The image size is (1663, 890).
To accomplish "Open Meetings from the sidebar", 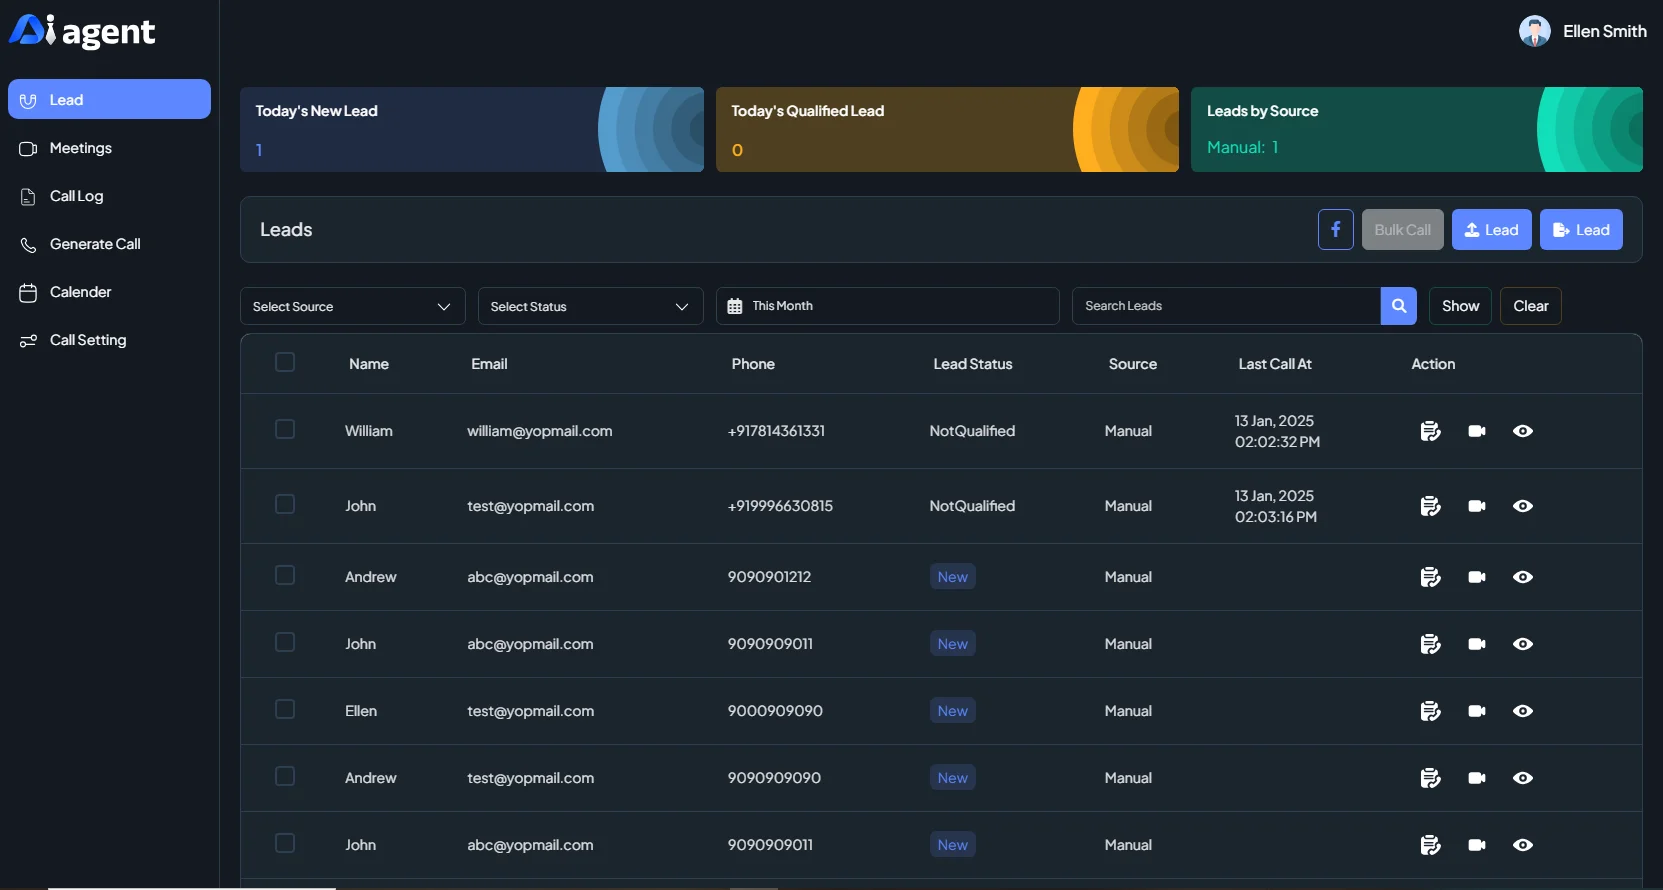I will (109, 148).
